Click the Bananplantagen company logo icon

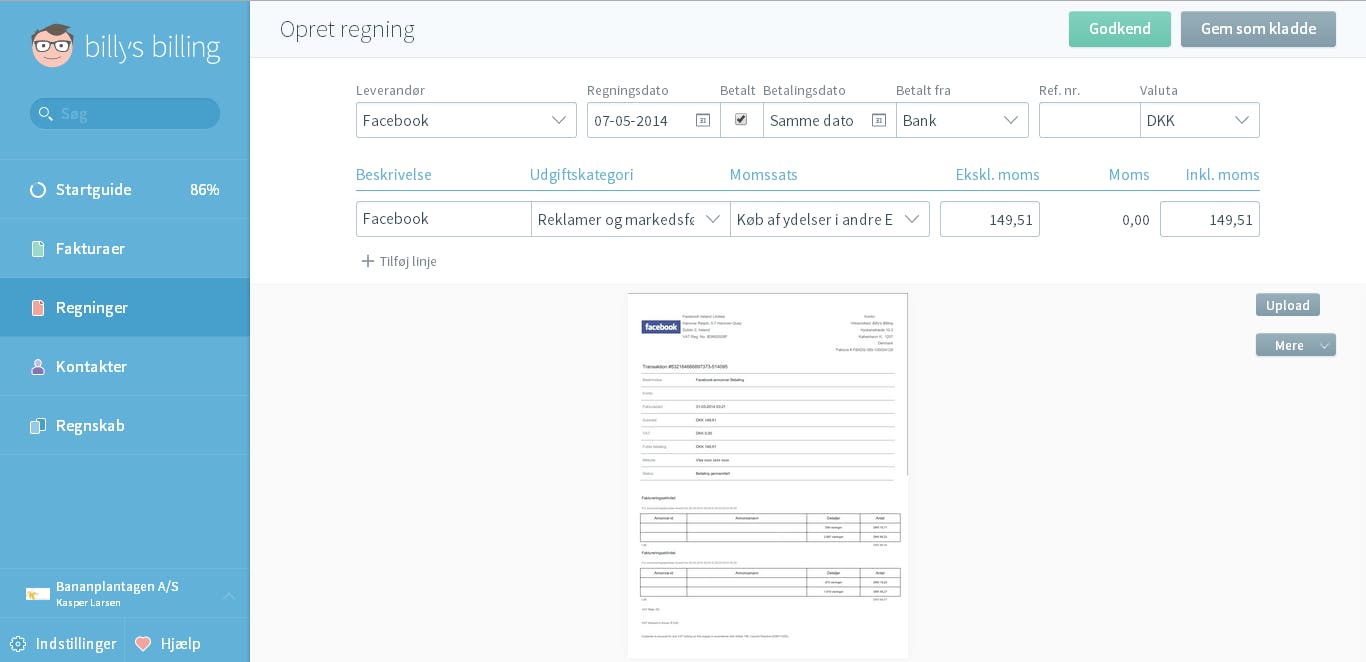(x=38, y=594)
